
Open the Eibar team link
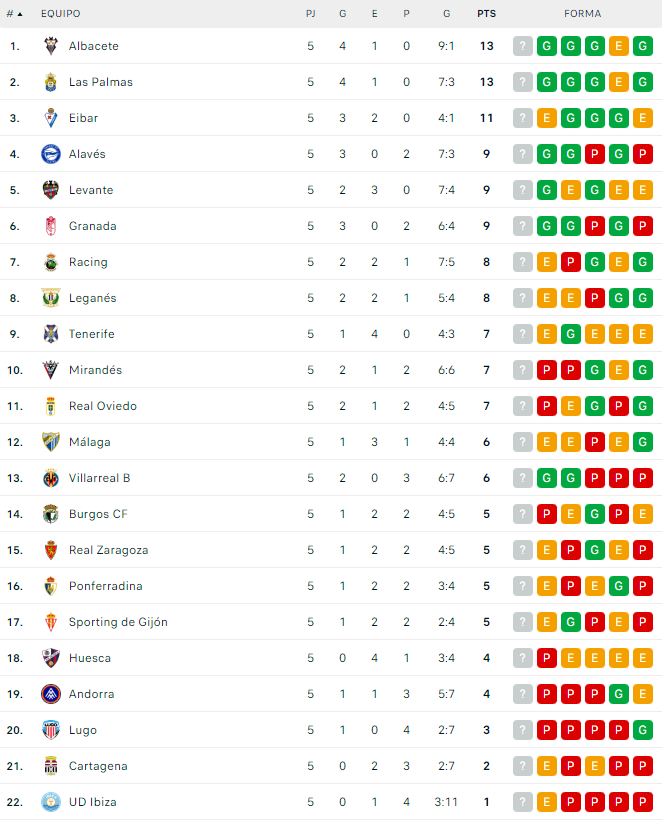pyautogui.click(x=84, y=118)
